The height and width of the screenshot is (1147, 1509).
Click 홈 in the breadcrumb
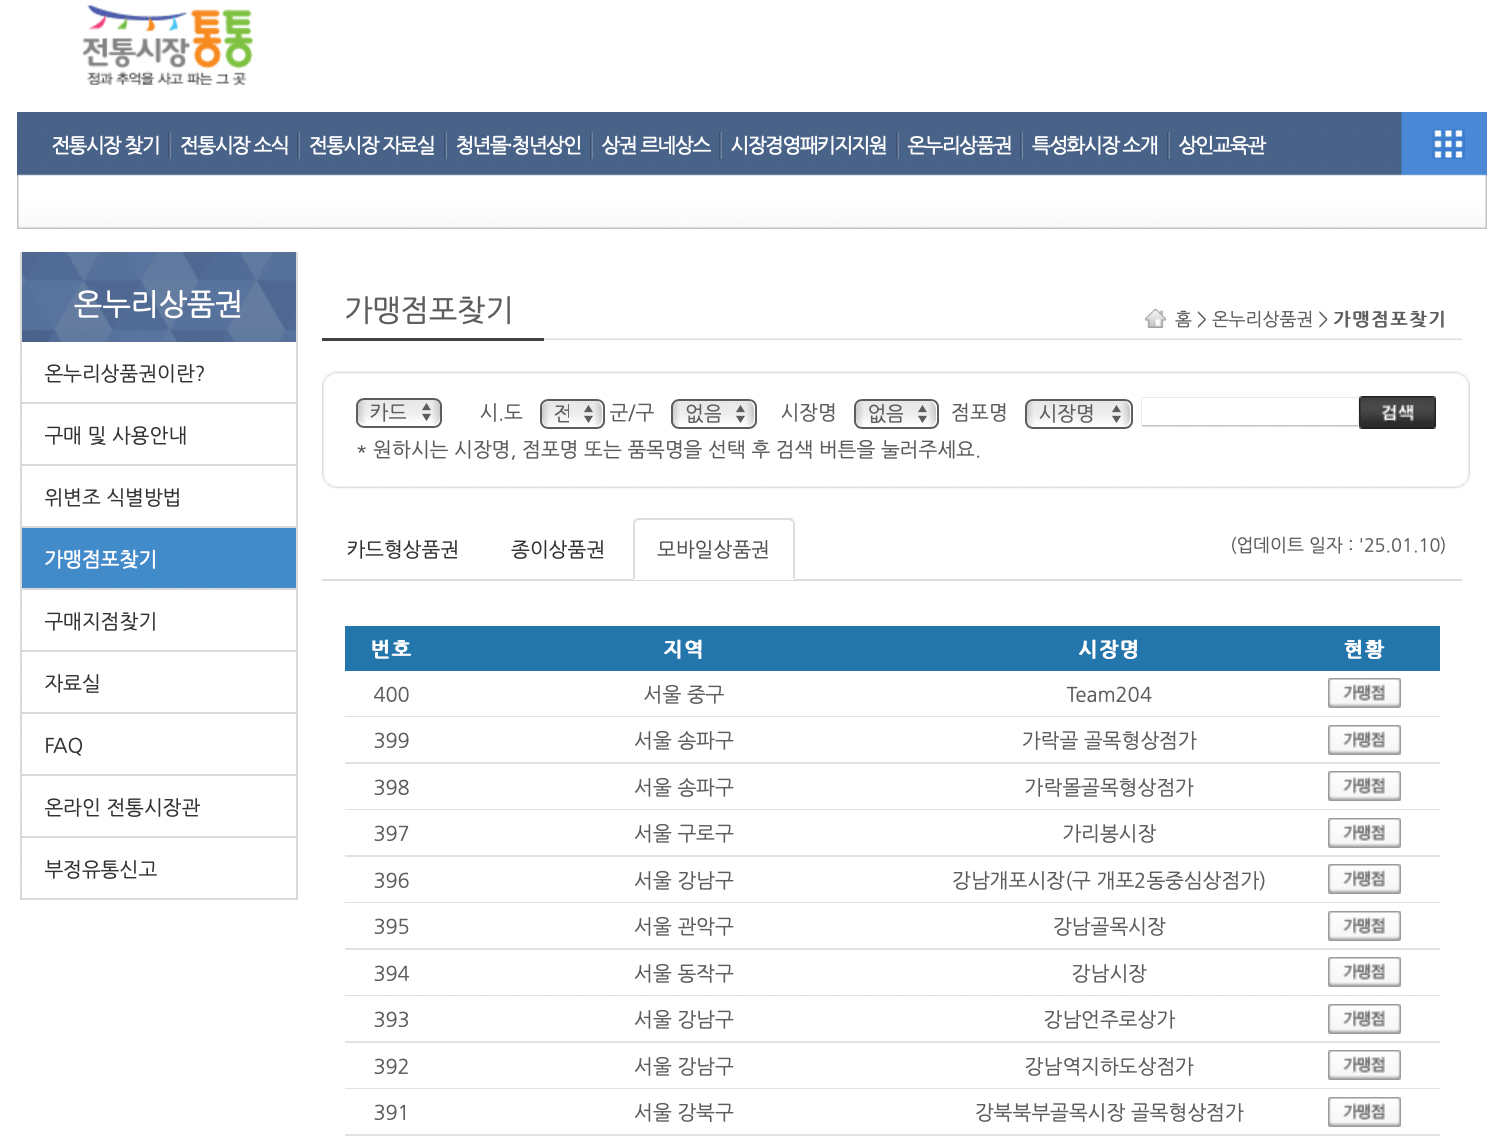[1183, 319]
